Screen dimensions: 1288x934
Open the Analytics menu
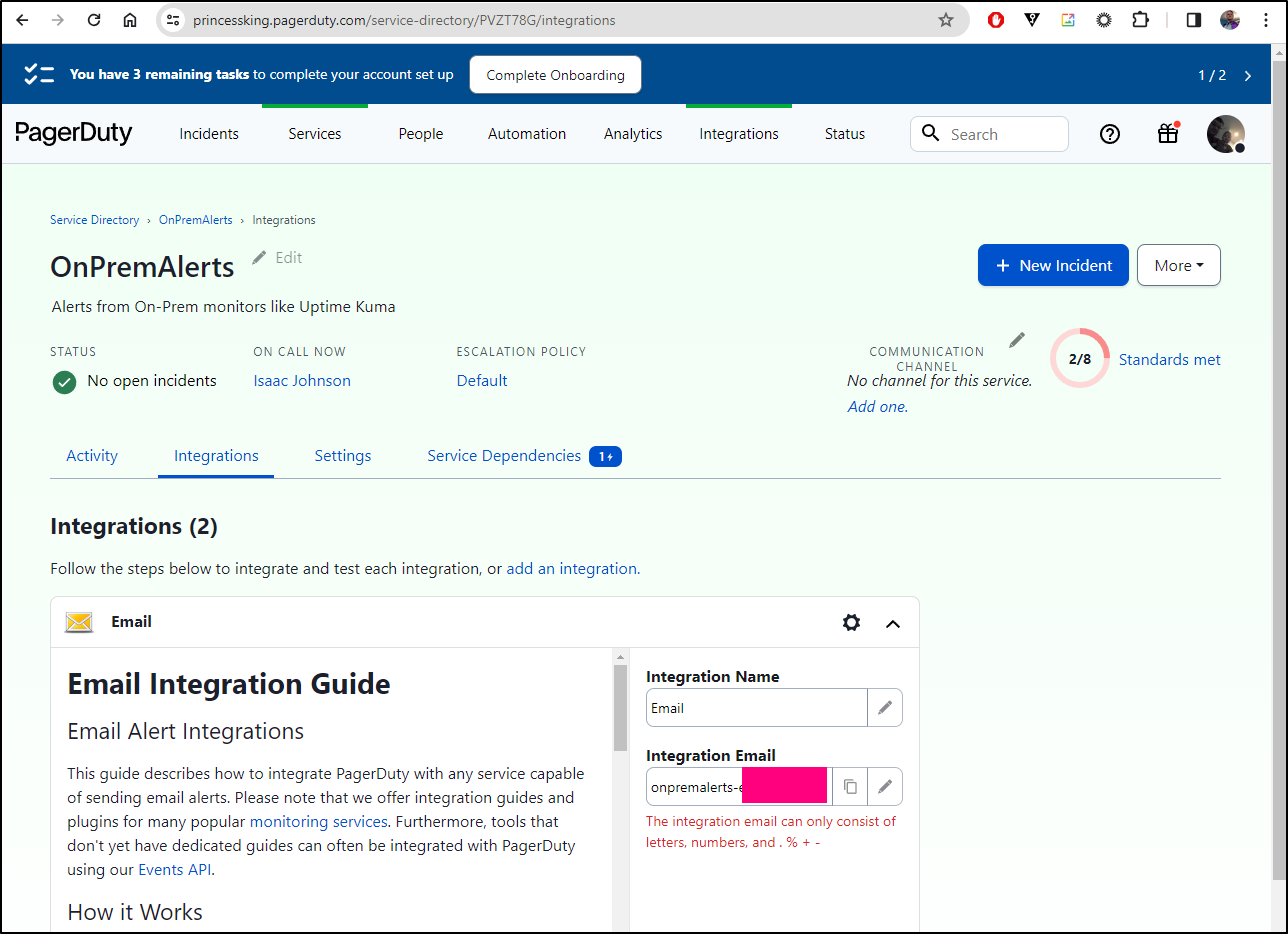click(x=633, y=134)
